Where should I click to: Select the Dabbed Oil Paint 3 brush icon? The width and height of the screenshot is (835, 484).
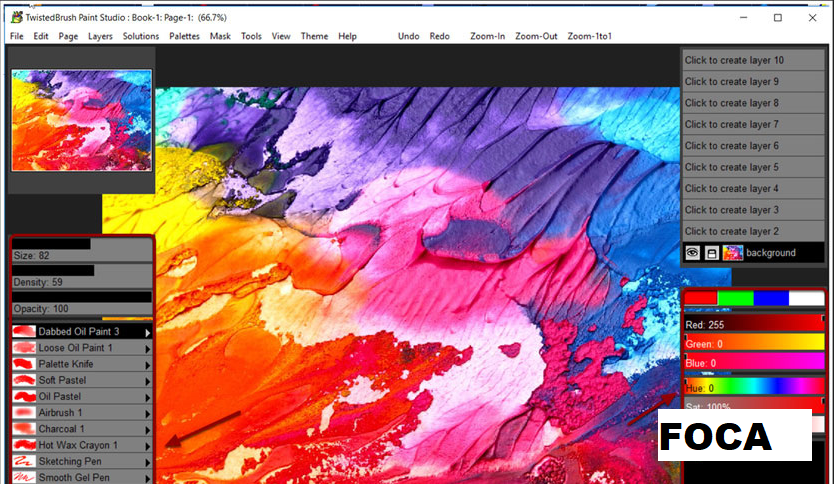[x=24, y=331]
